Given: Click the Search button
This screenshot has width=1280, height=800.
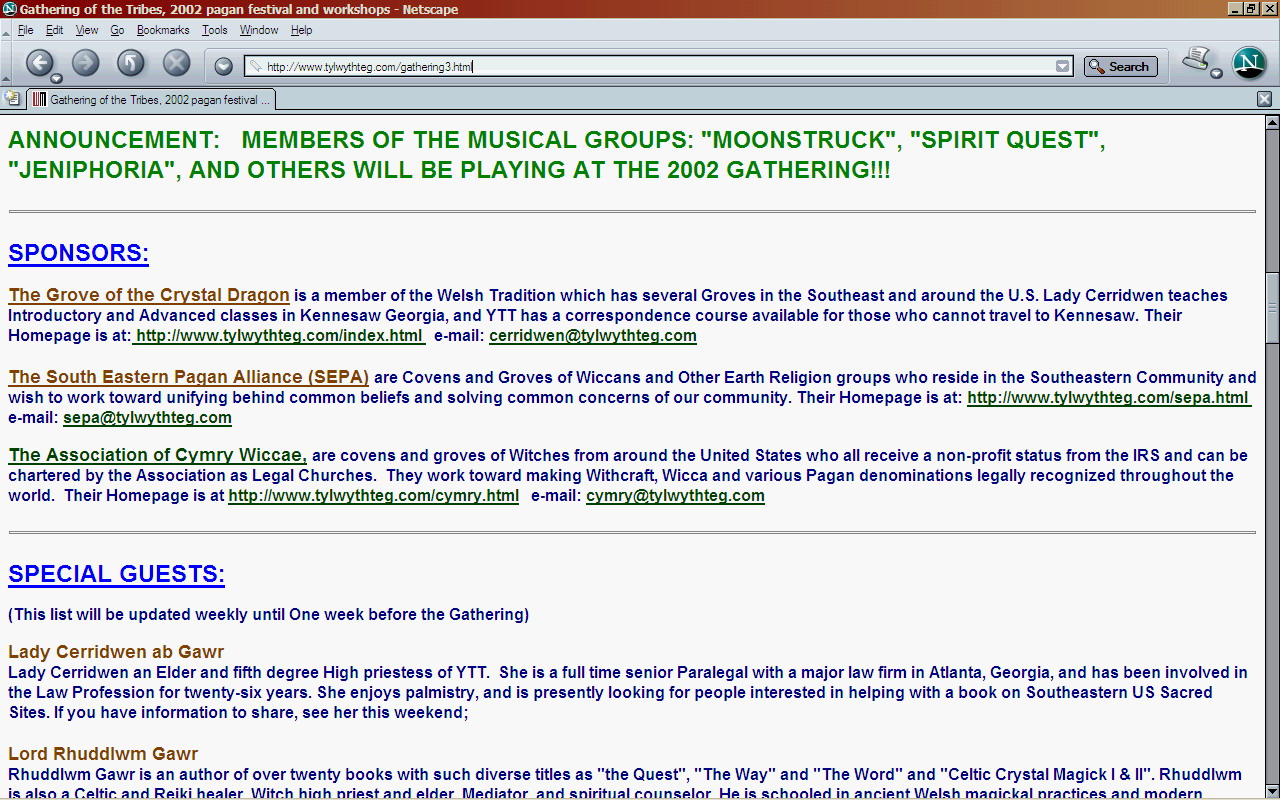Looking at the screenshot, I should tap(1120, 66).
